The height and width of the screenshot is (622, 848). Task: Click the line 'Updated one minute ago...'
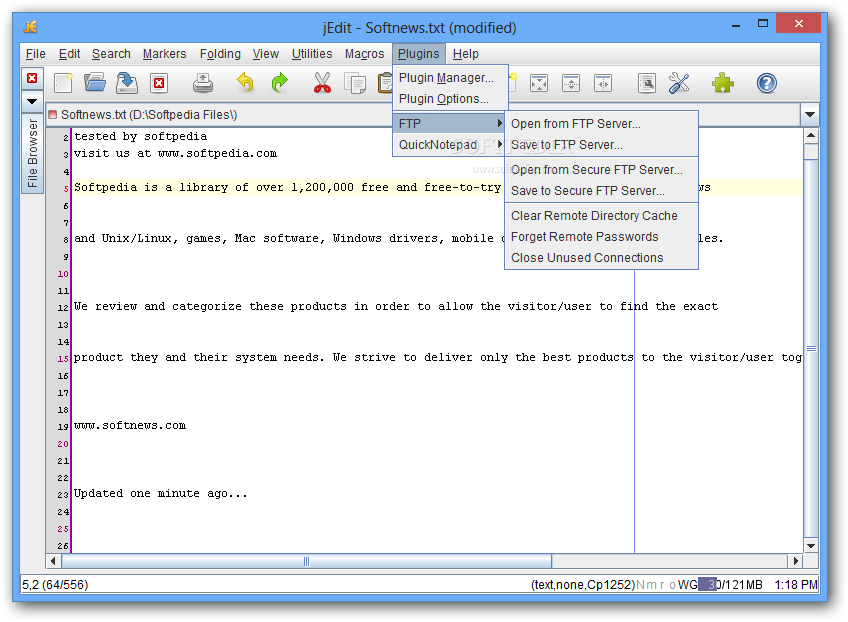click(x=161, y=494)
